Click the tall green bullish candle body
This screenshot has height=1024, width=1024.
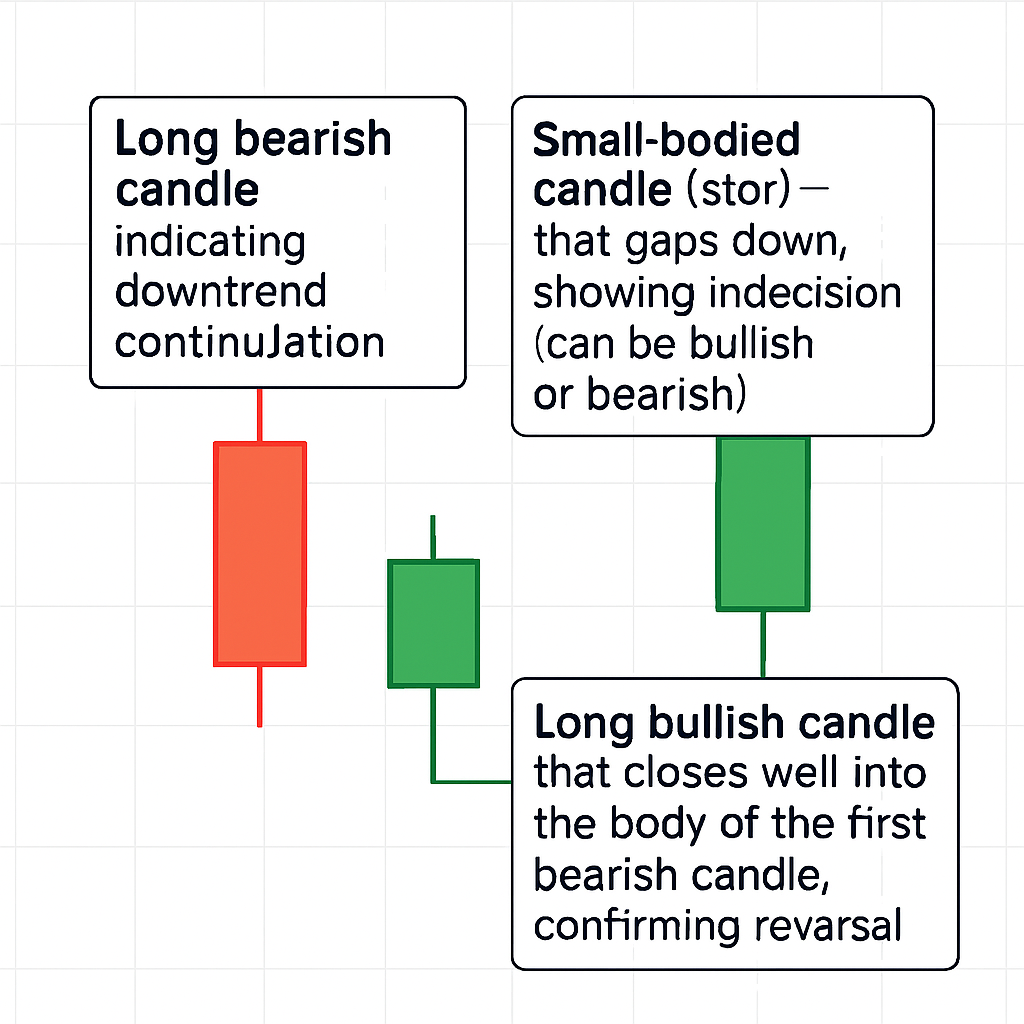click(x=763, y=524)
